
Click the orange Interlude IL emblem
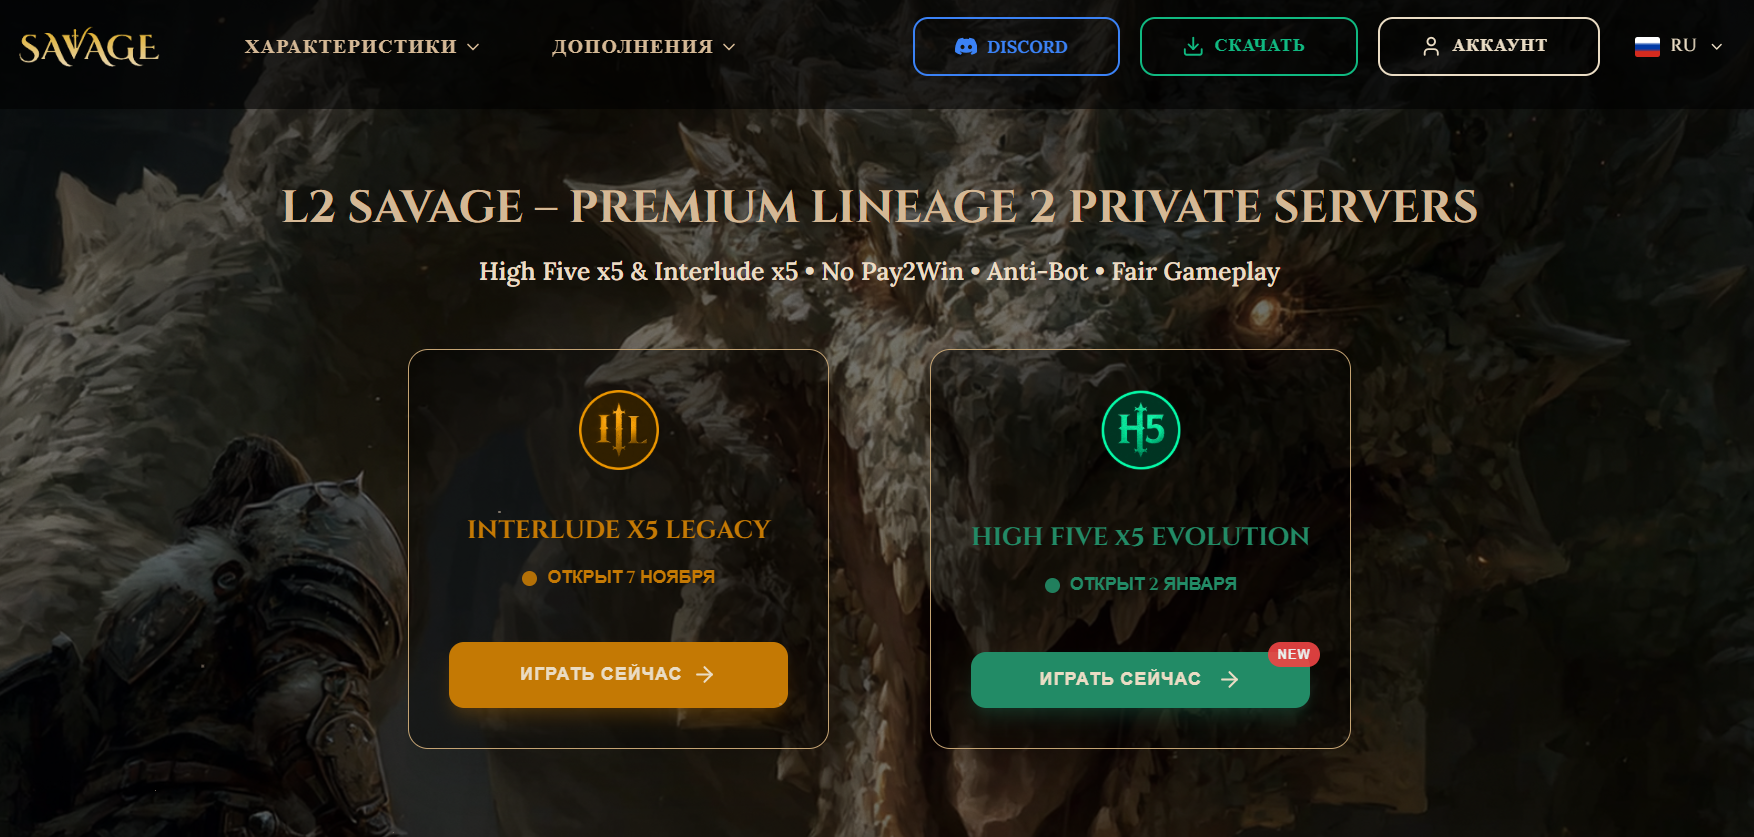click(619, 430)
